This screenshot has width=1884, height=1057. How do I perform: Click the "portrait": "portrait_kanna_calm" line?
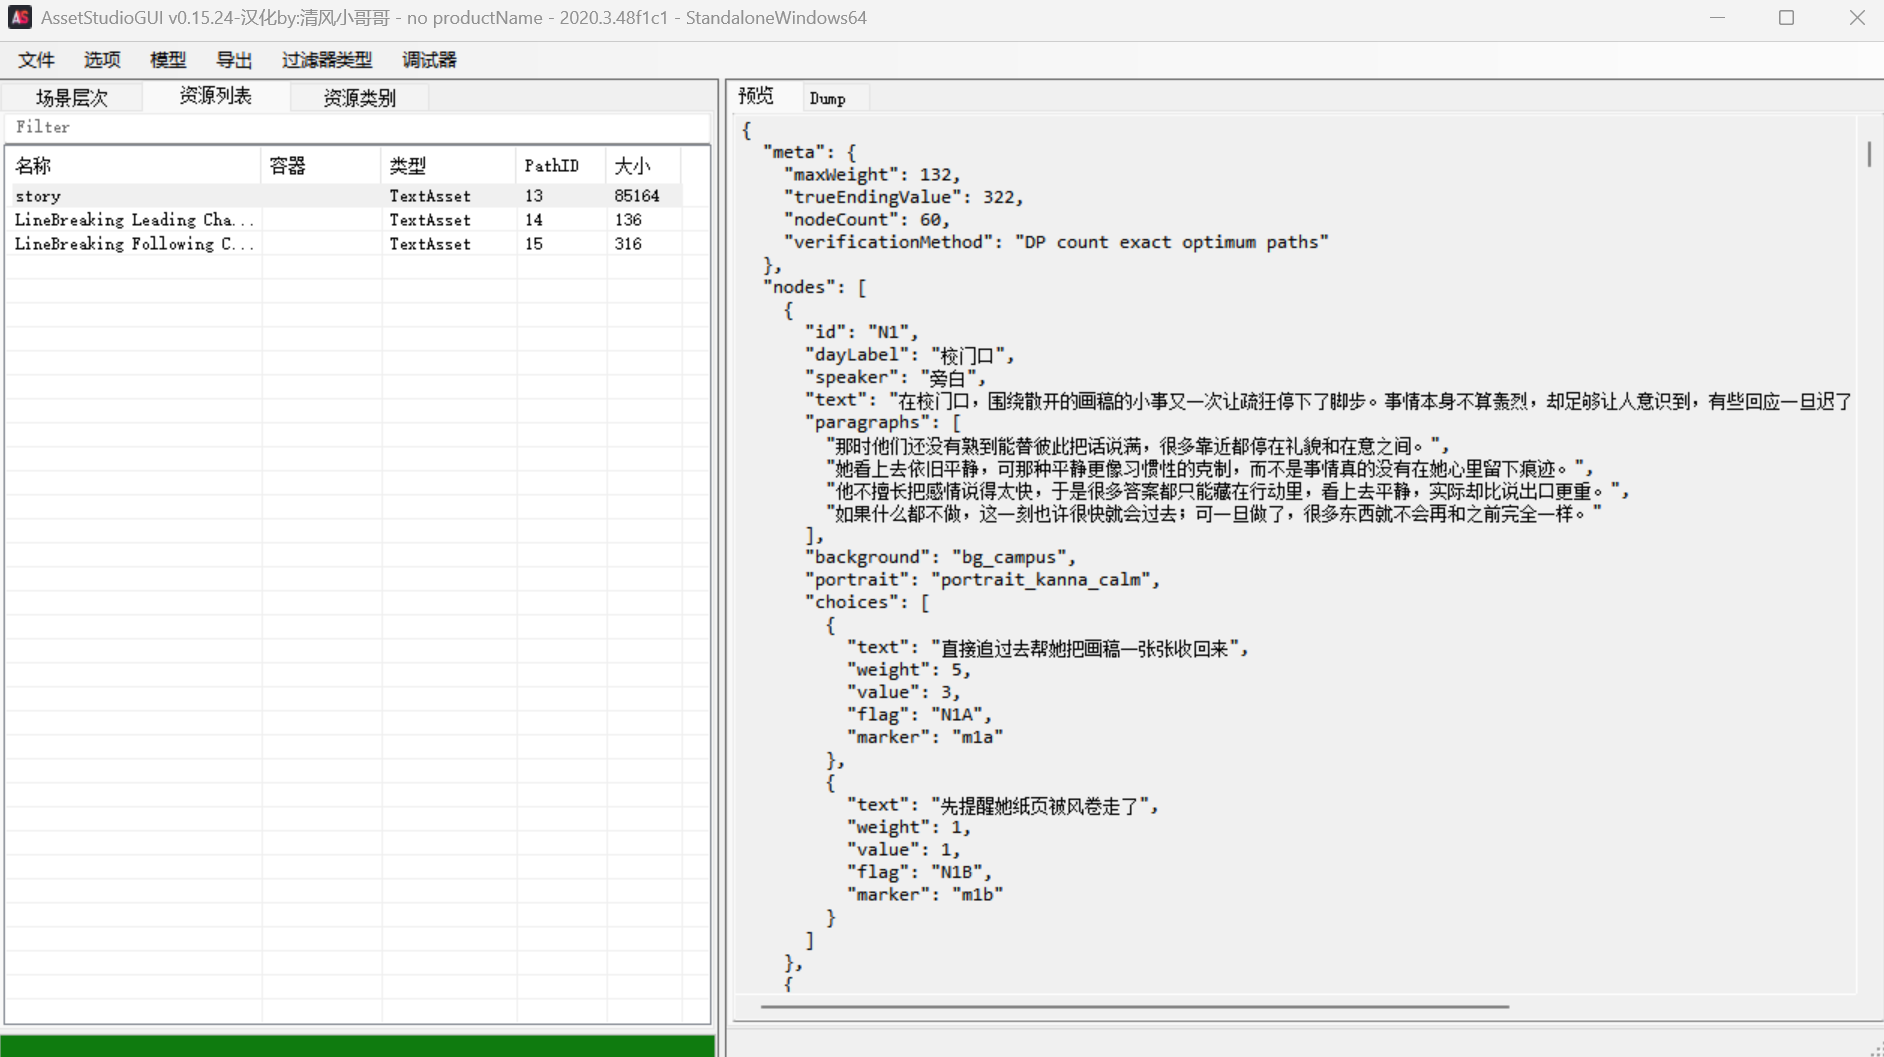pos(982,580)
